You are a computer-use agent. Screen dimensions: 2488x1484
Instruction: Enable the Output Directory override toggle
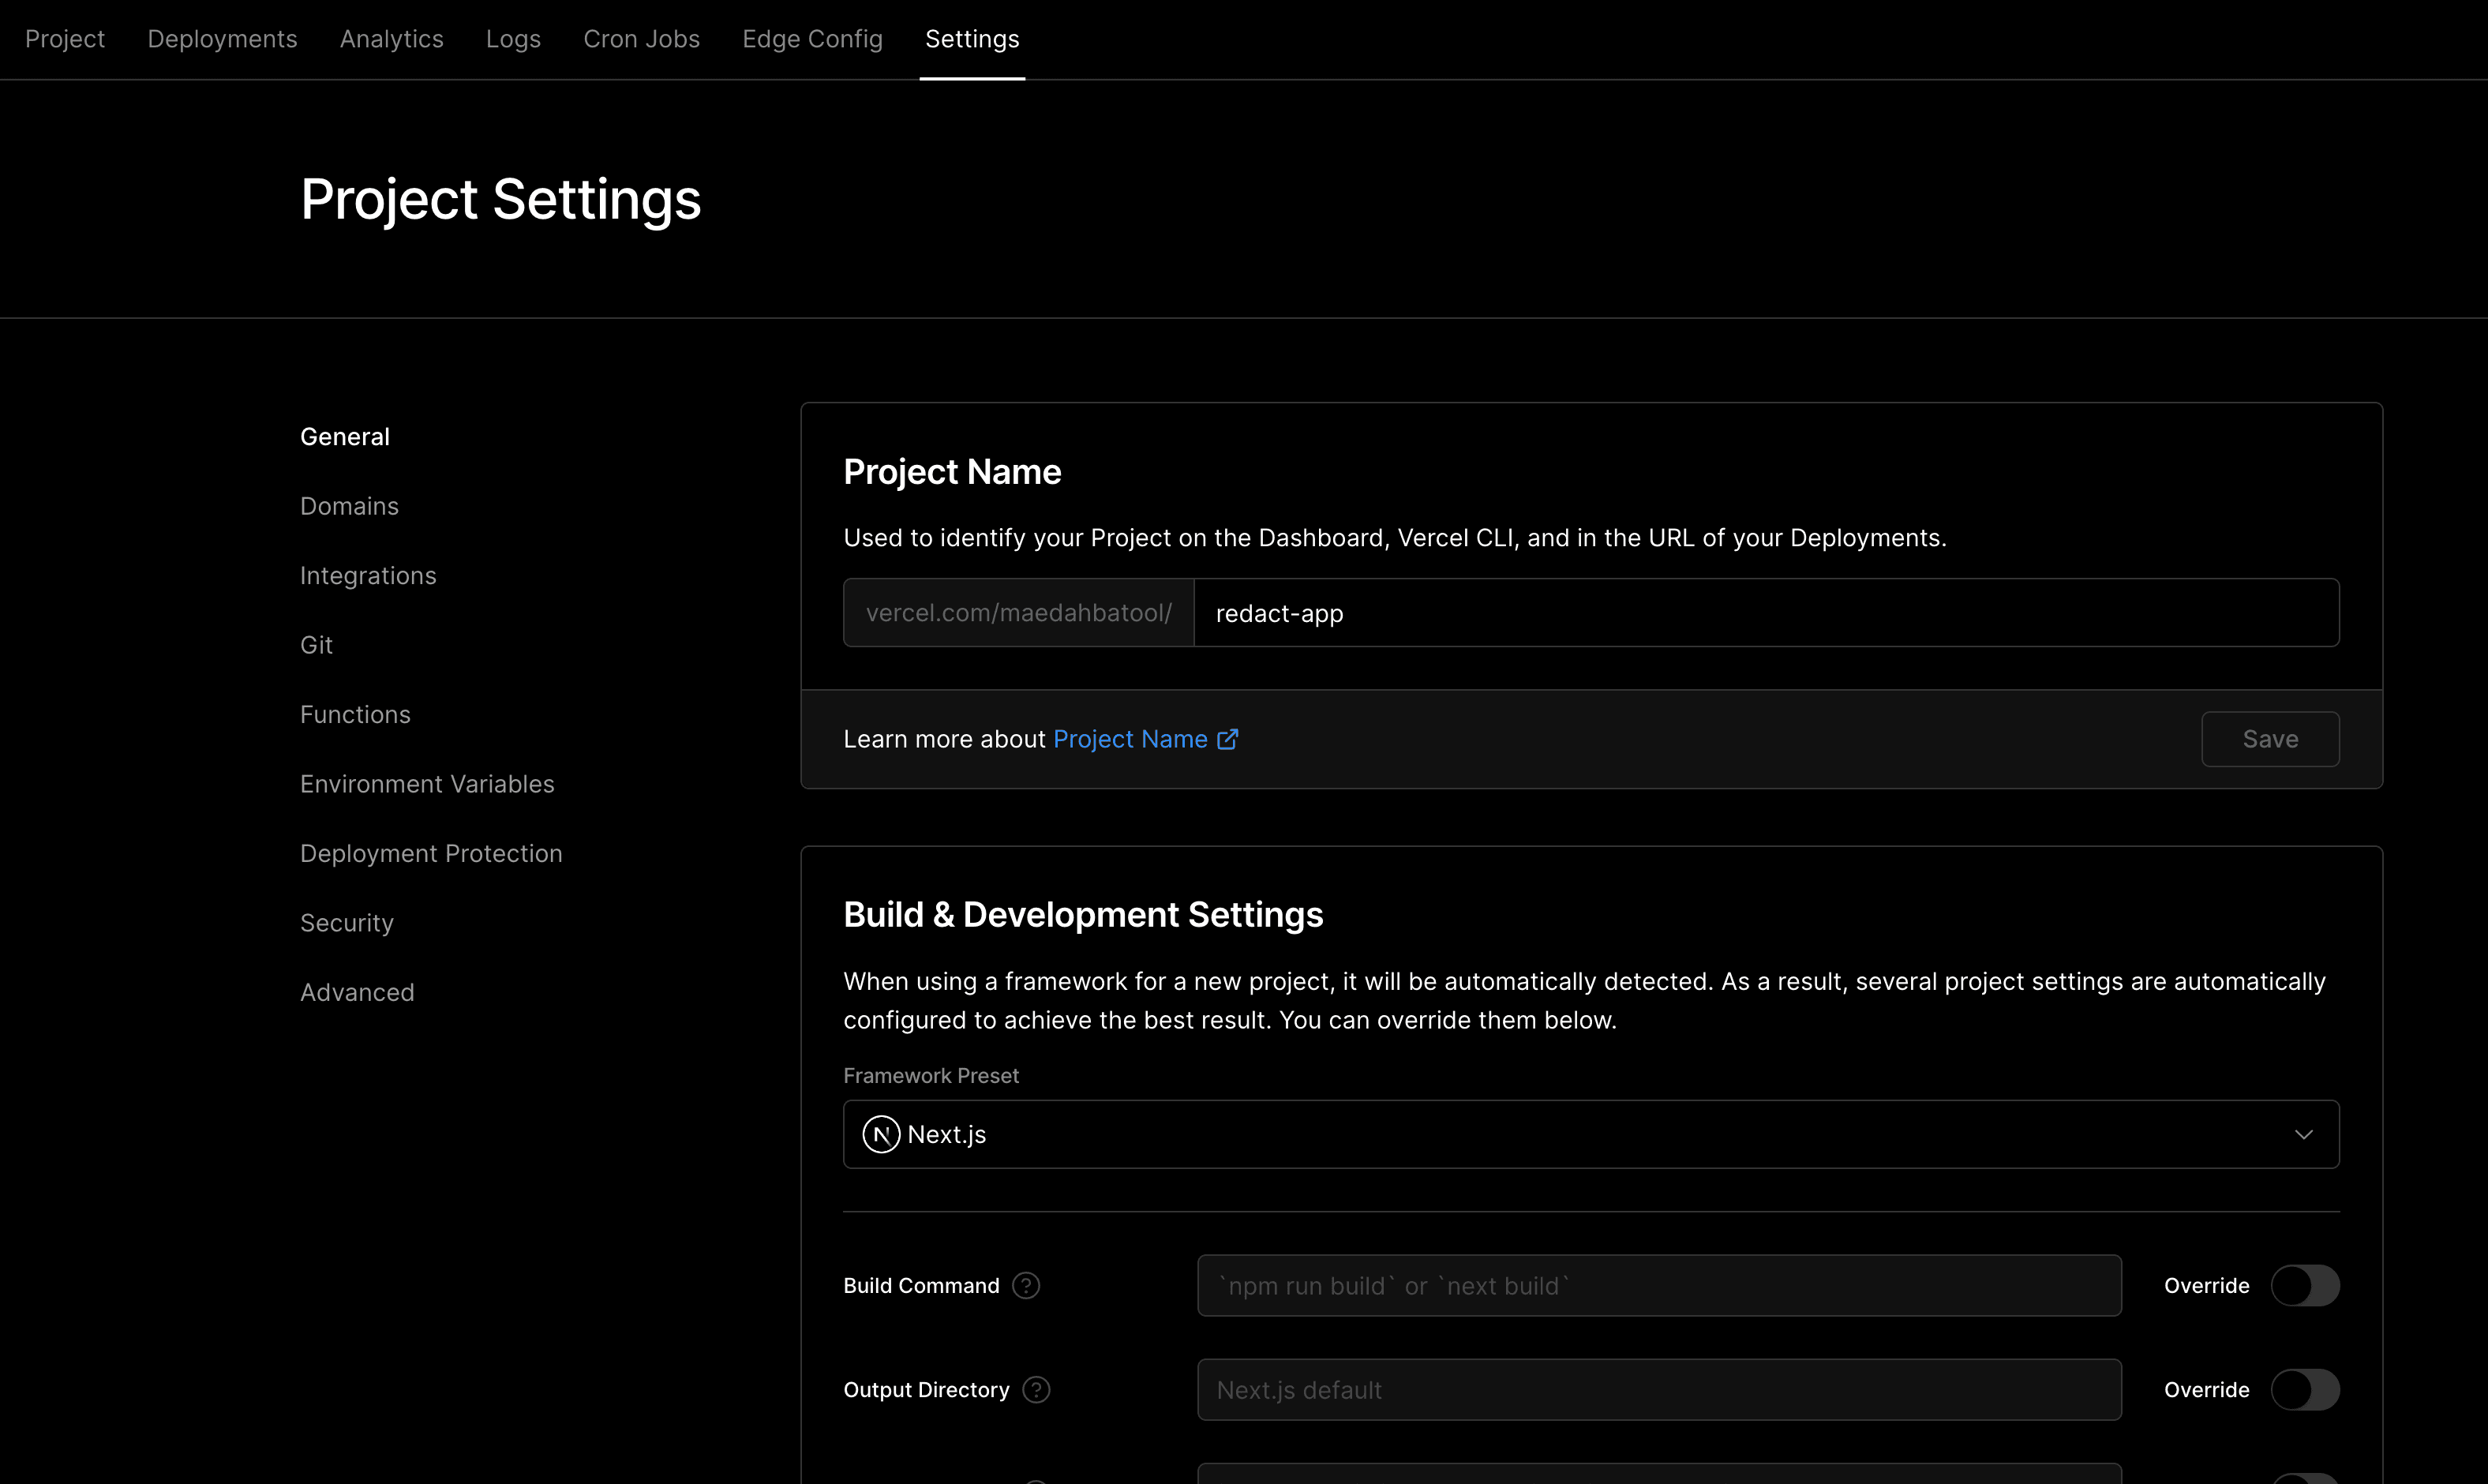point(2304,1390)
